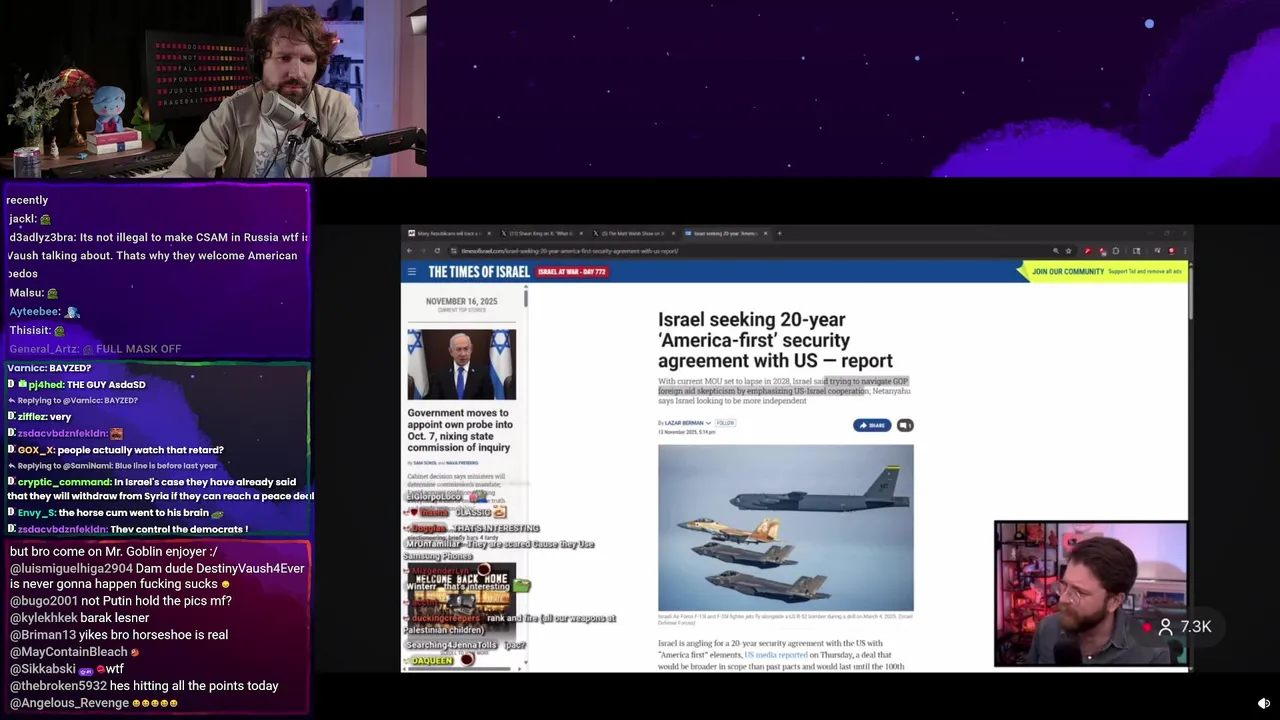
Task: Click the 'November 16, 2025' date text
Action: point(461,301)
